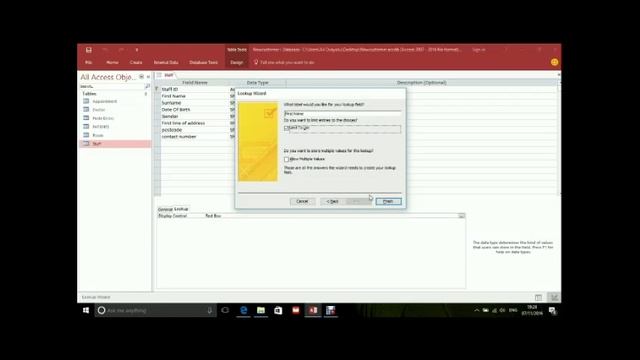The height and width of the screenshot is (360, 640).
Task: Open the Design ribbon tab
Action: pos(237,62)
